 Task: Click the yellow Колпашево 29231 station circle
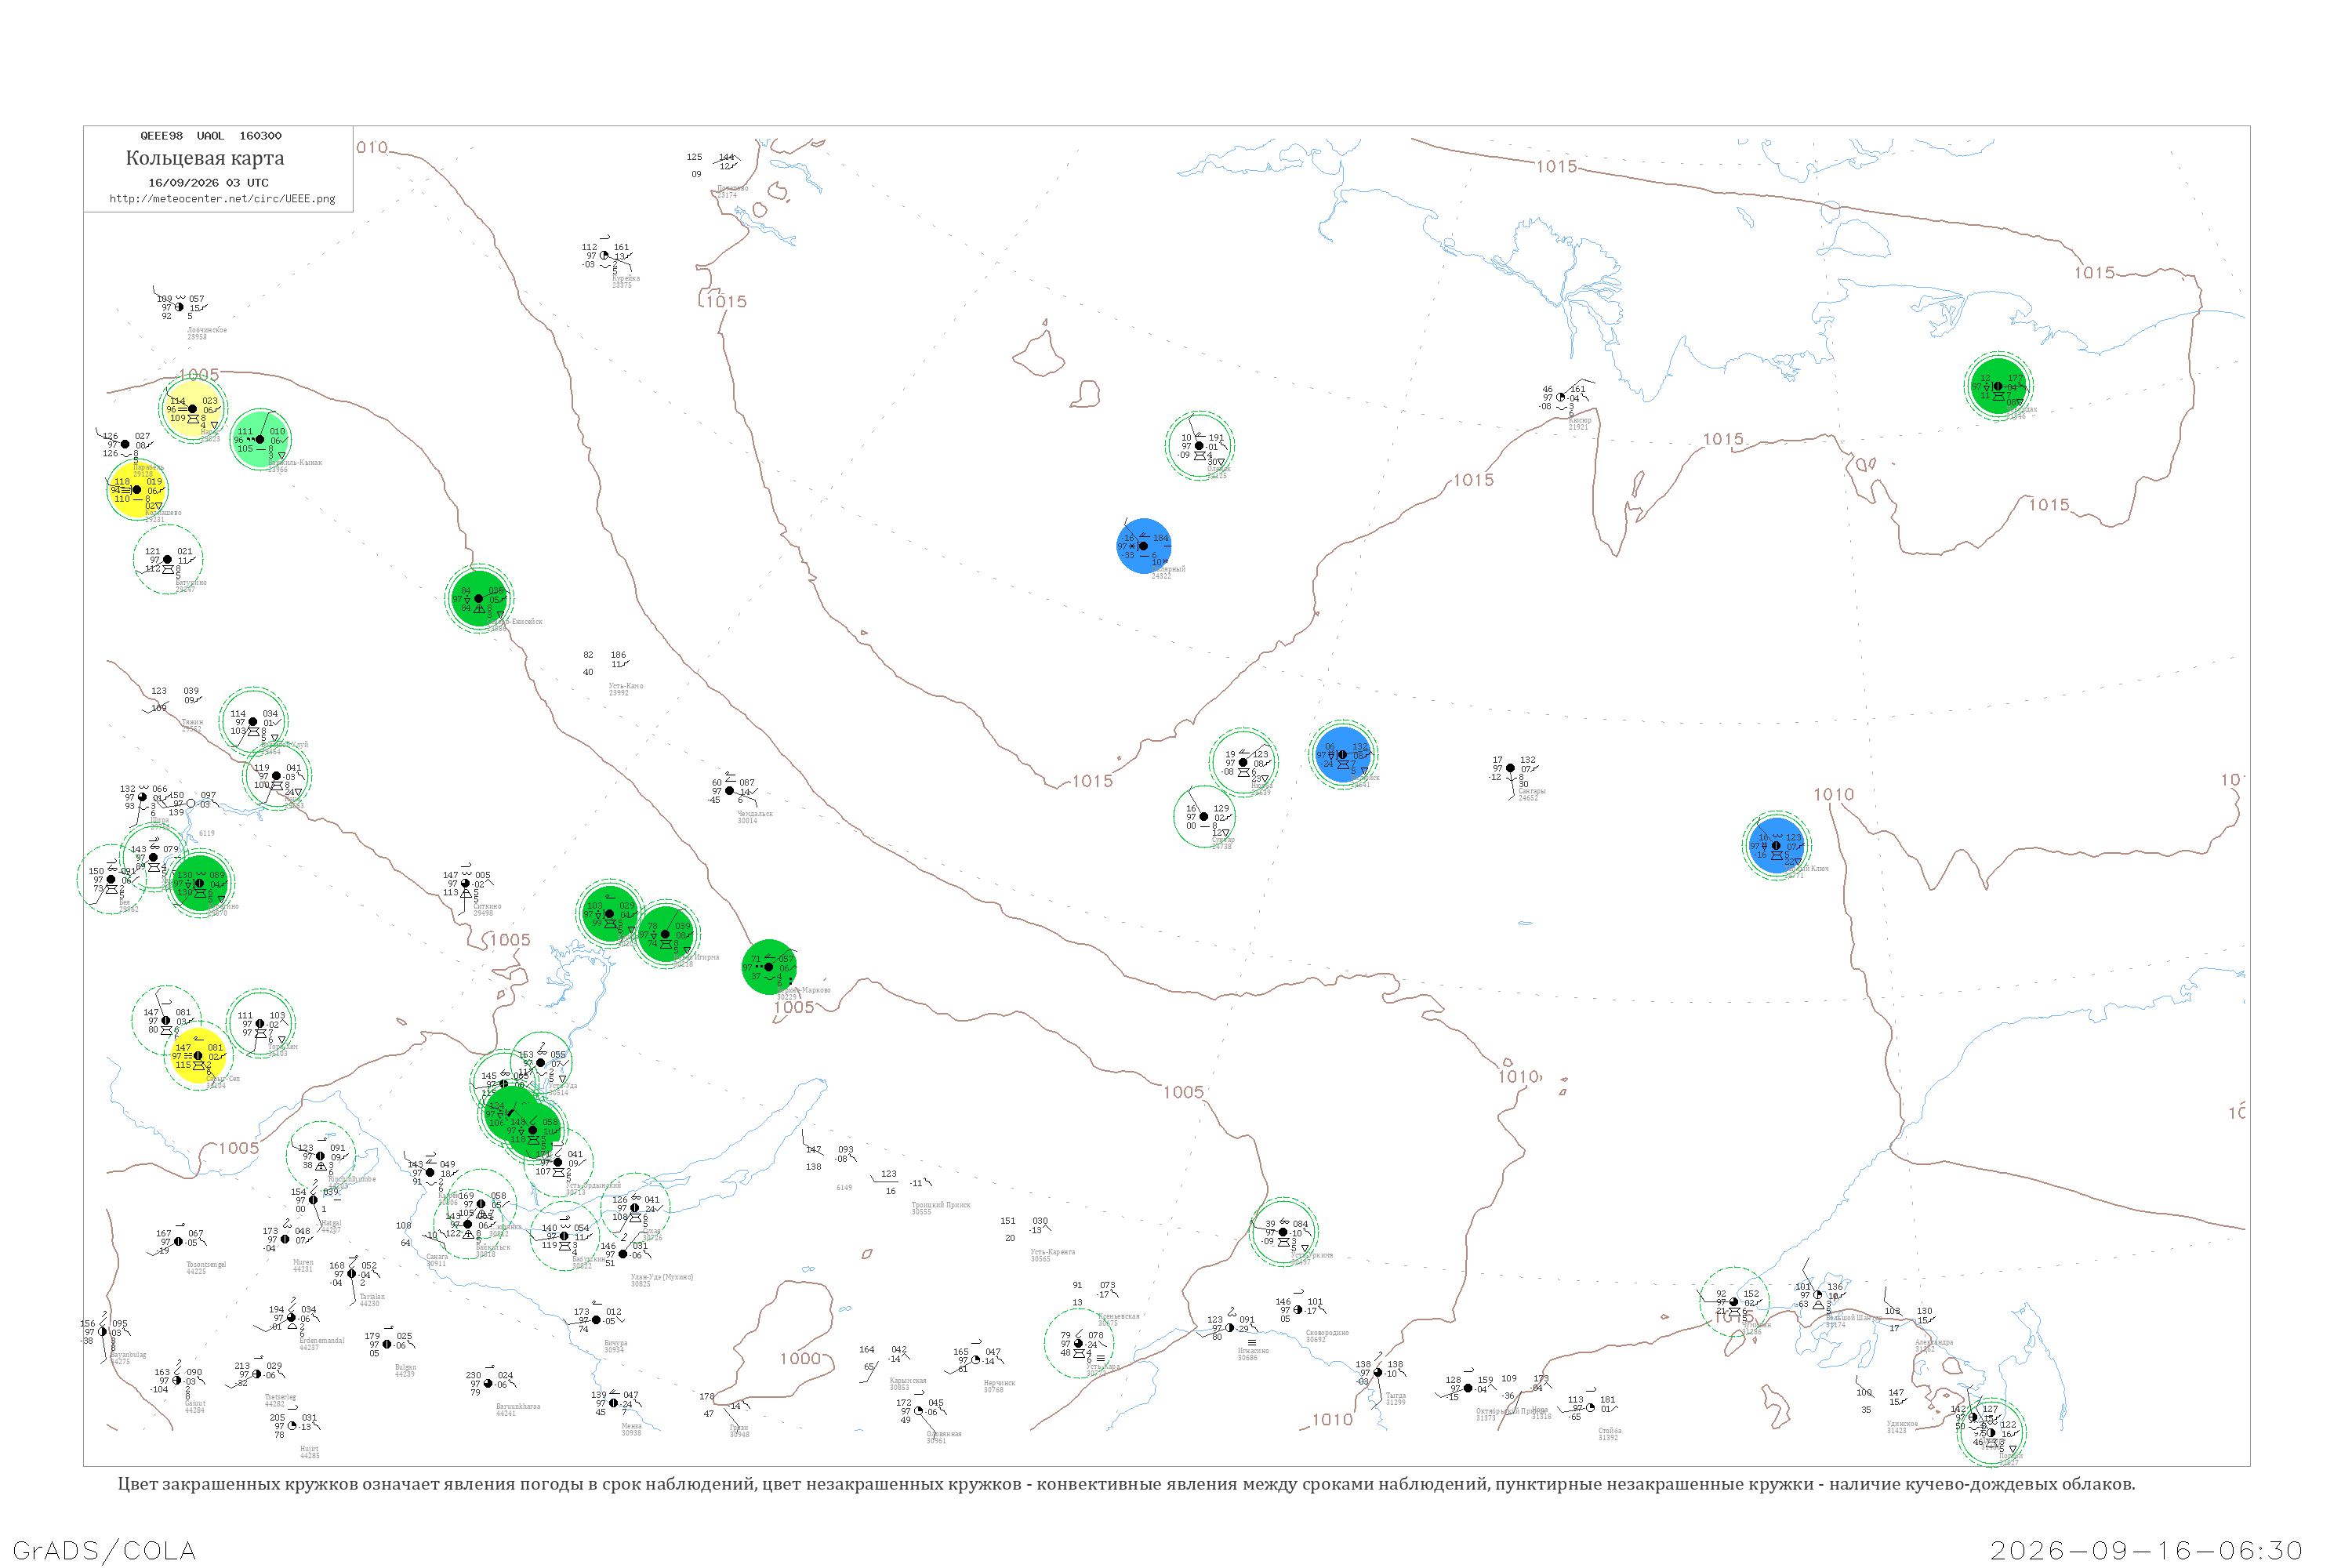[137, 490]
